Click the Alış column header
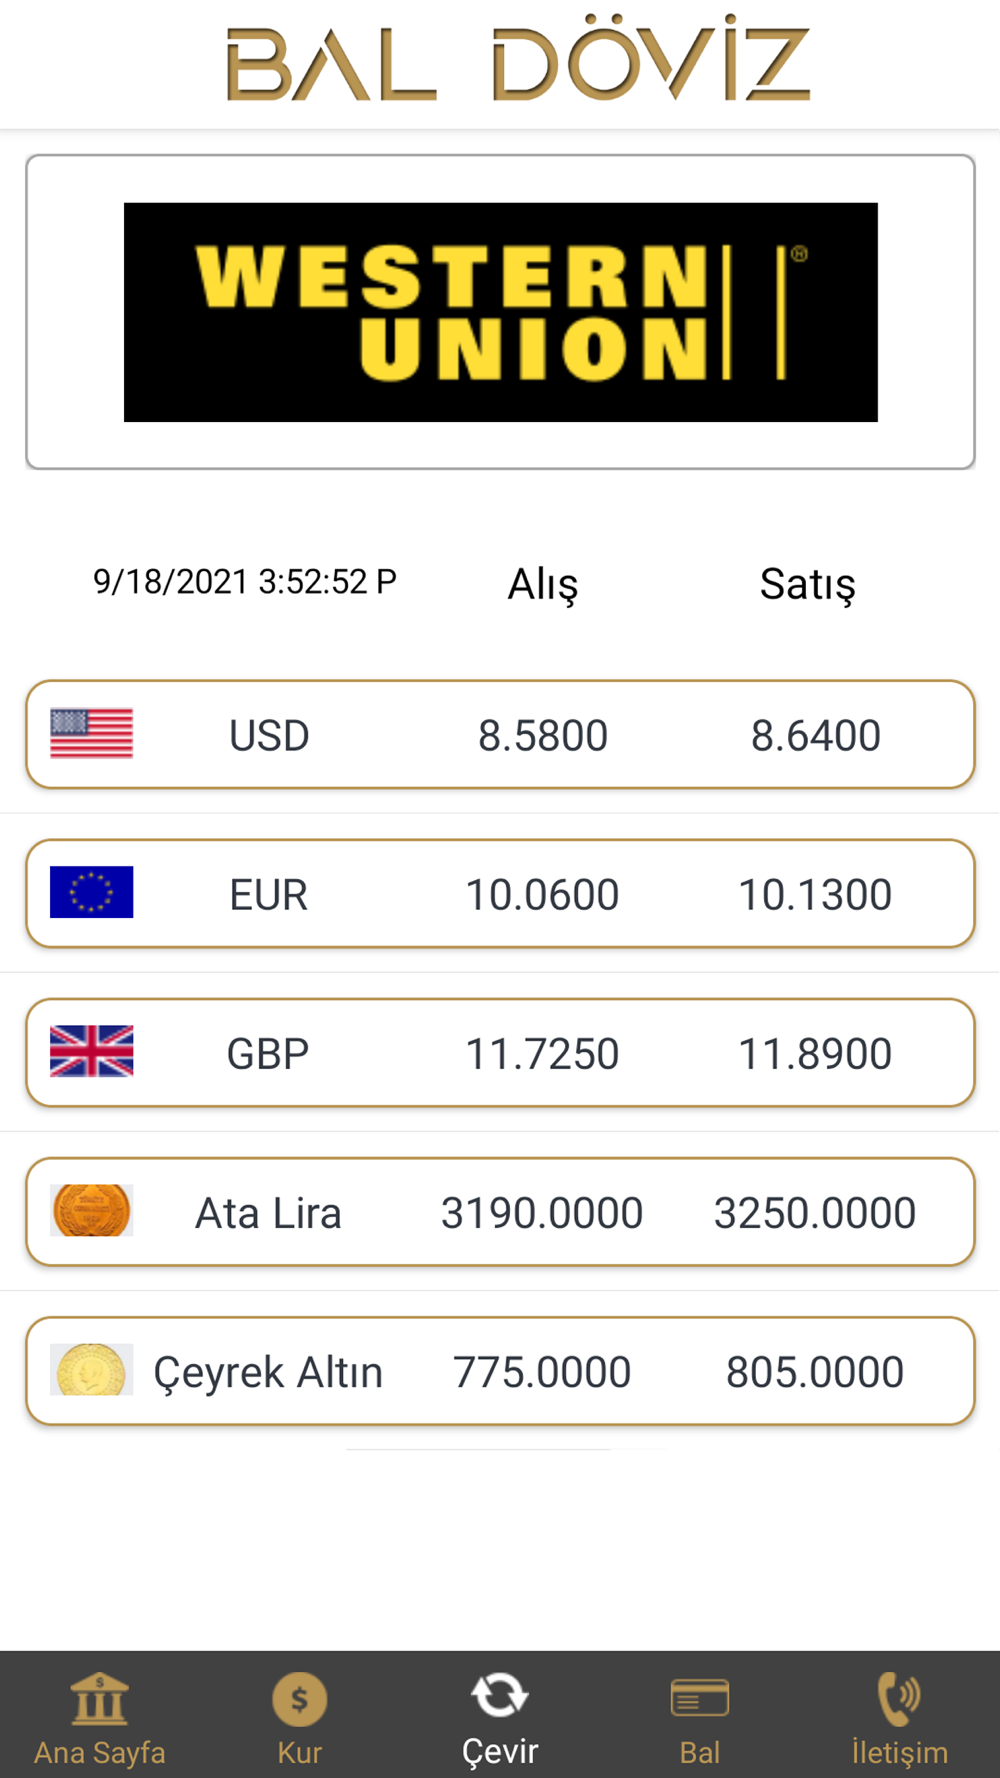This screenshot has width=1000, height=1778. (543, 584)
